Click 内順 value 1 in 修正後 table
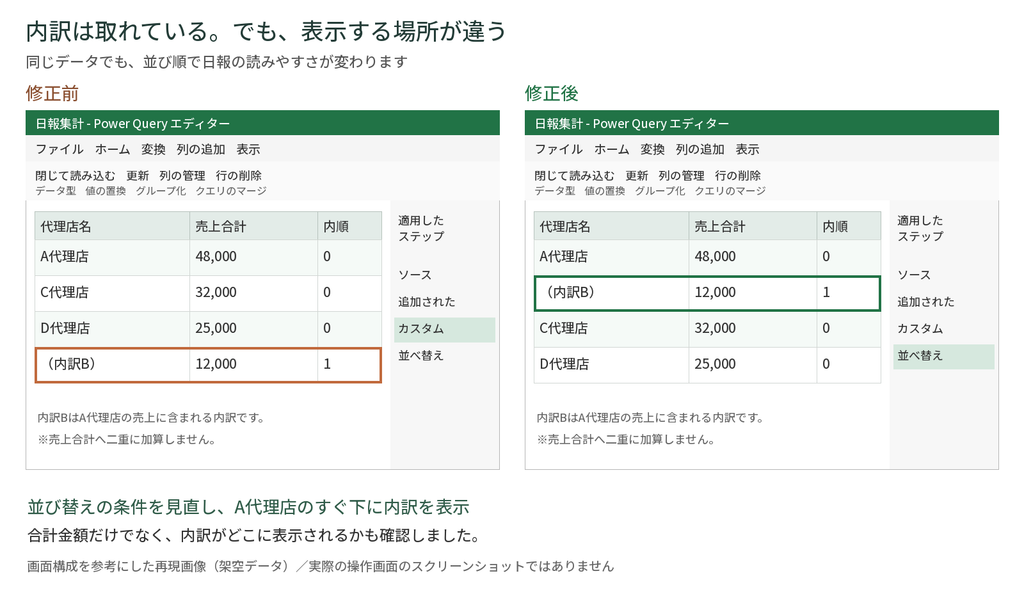Viewport: 1024px width, 589px height. point(848,293)
